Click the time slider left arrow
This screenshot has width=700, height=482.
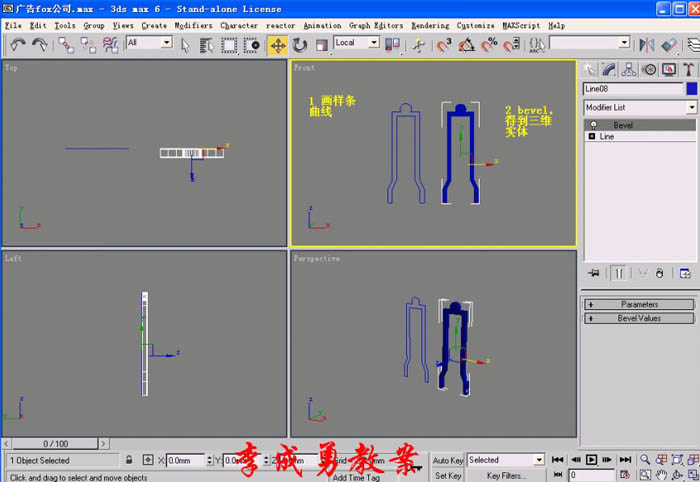coord(6,444)
